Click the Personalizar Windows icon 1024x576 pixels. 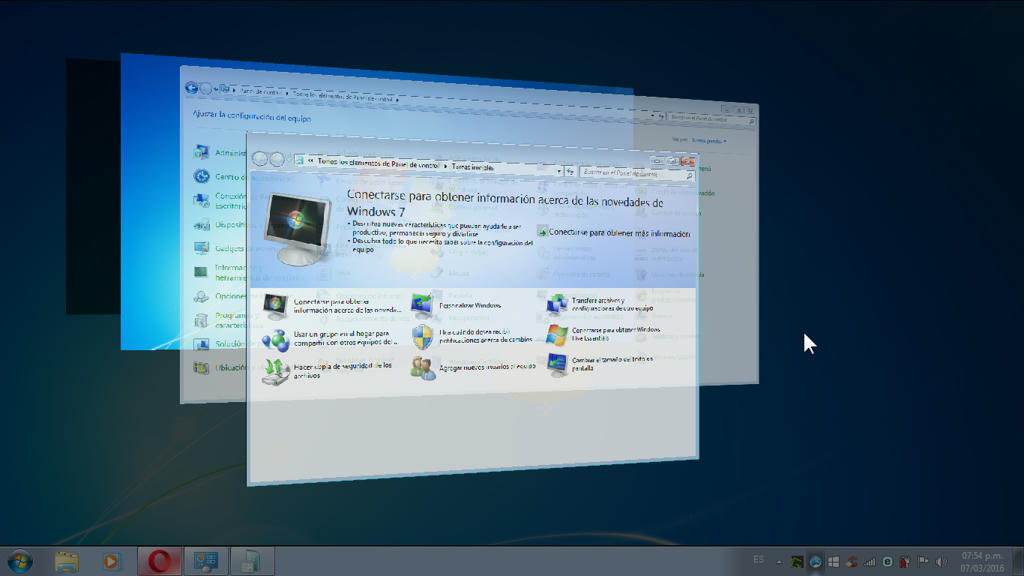tap(422, 305)
